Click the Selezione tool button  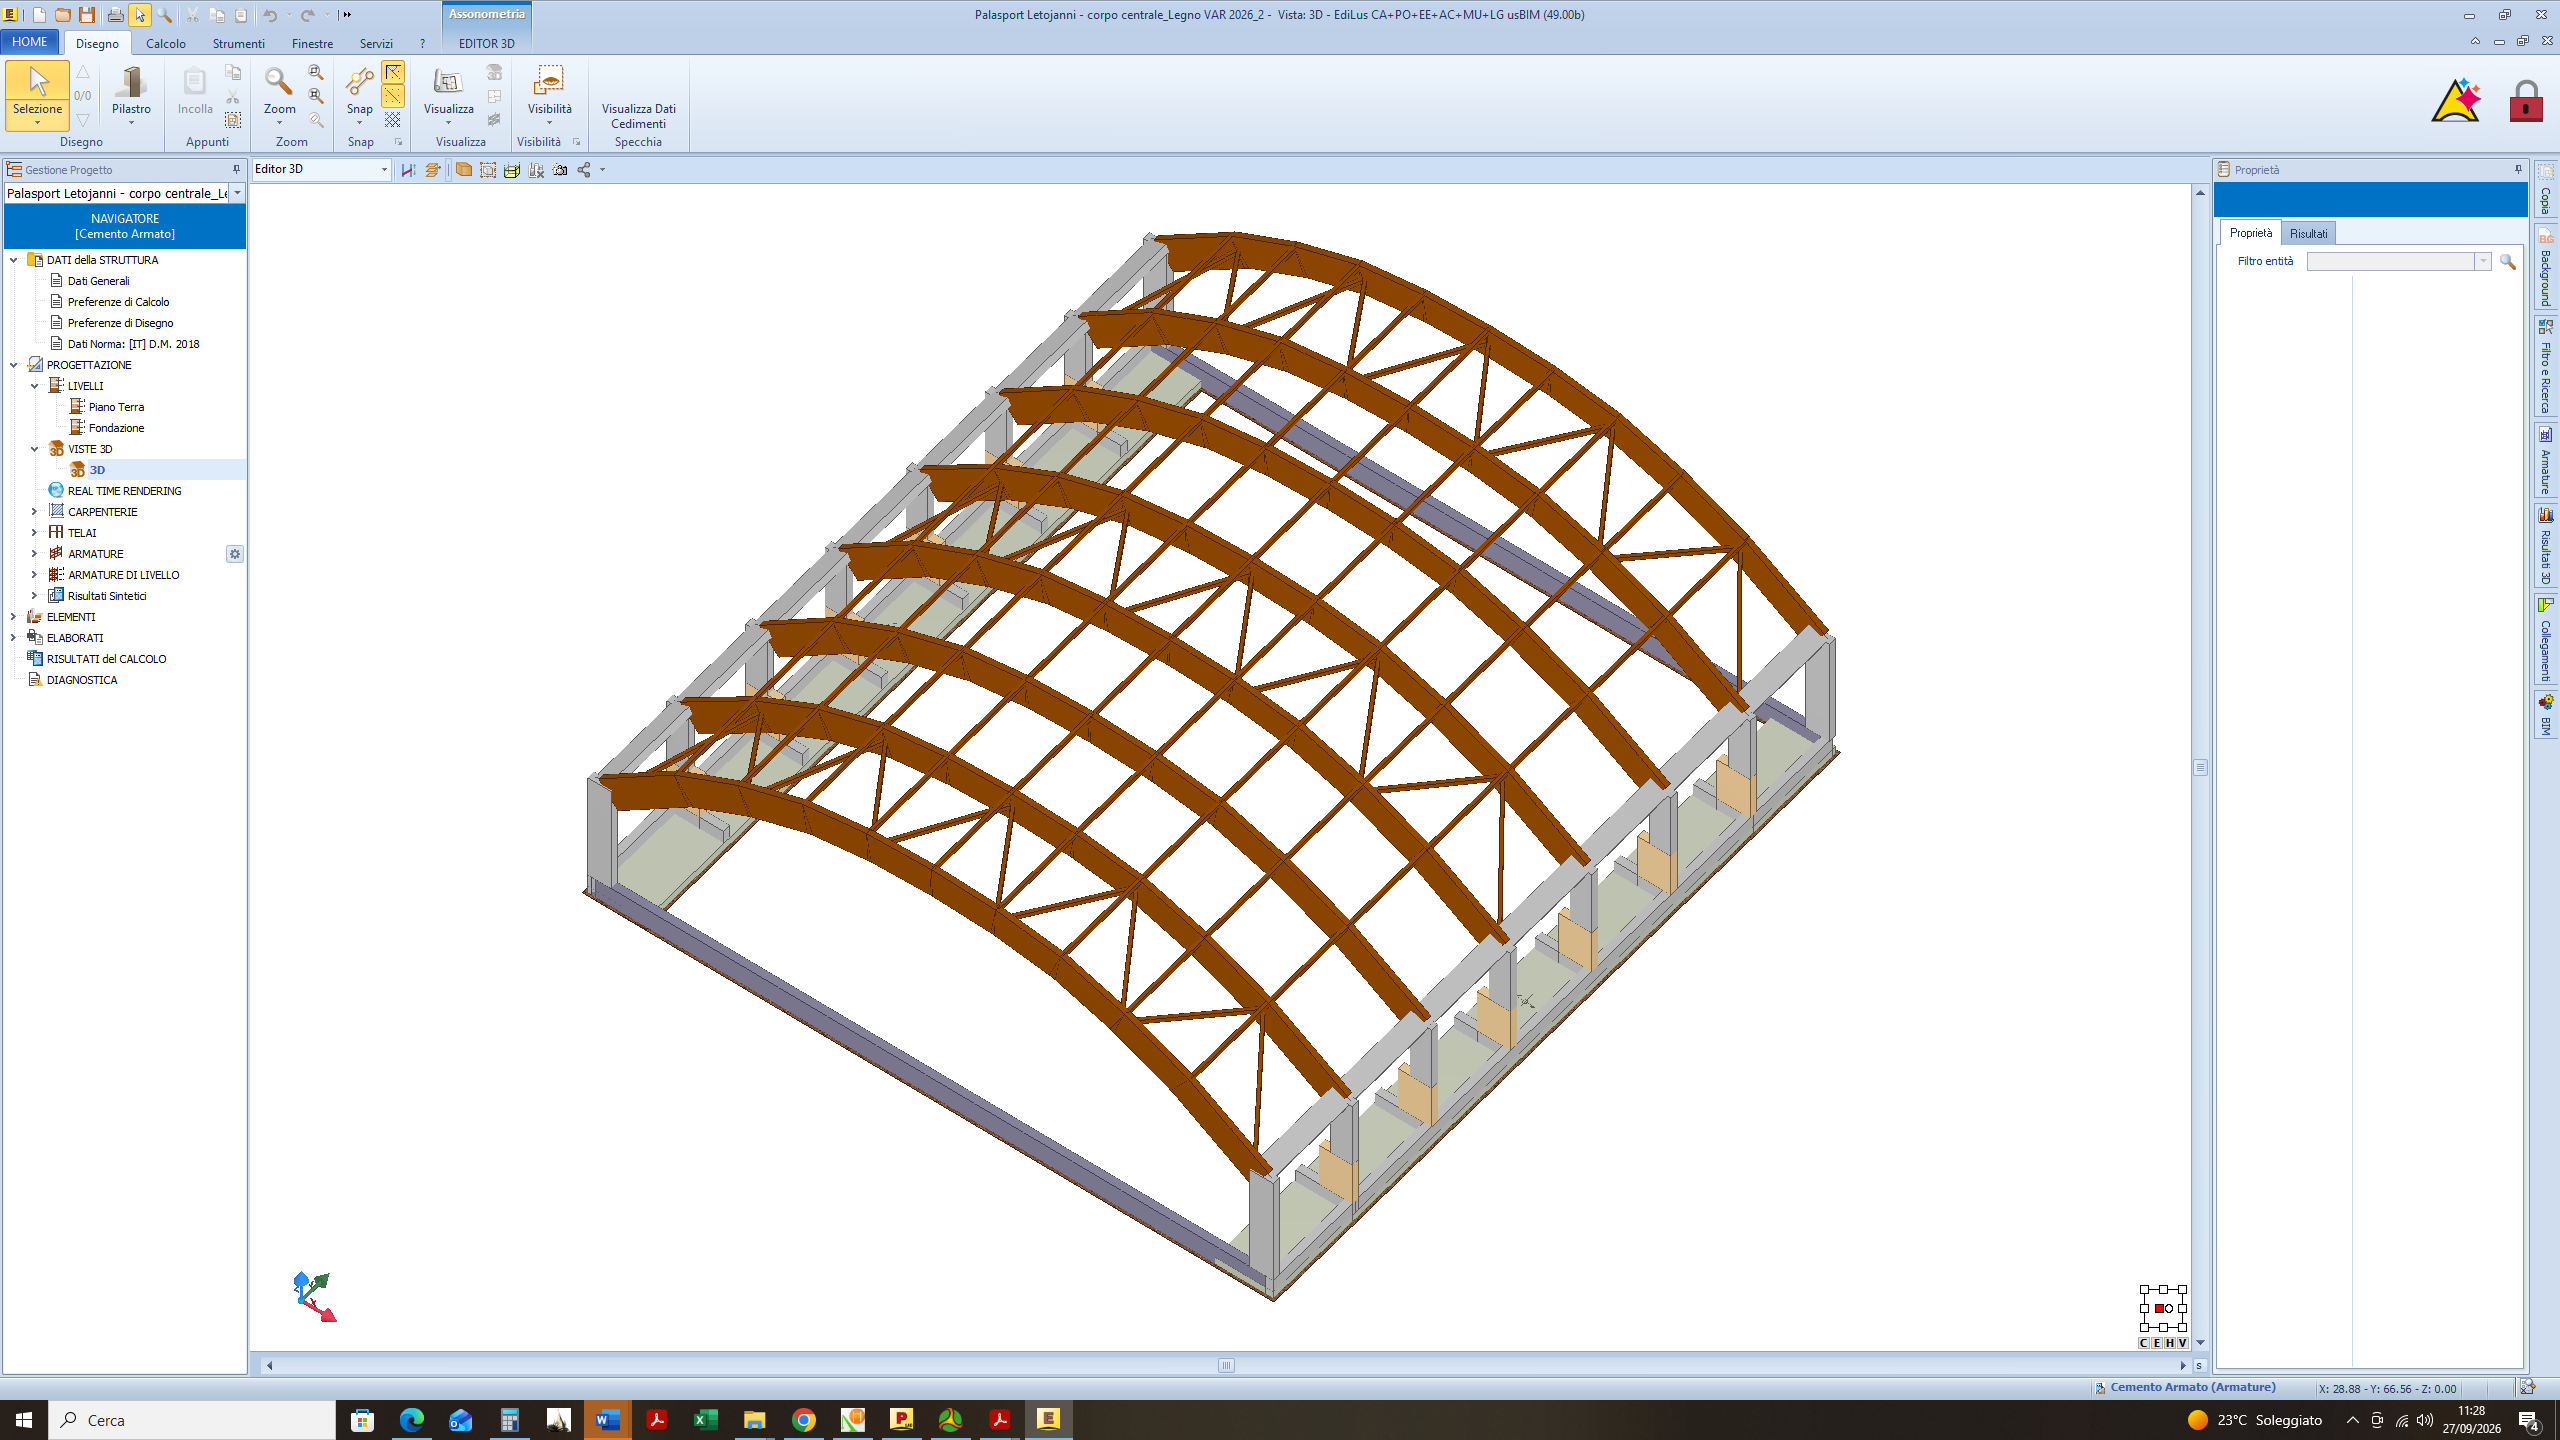point(37,96)
